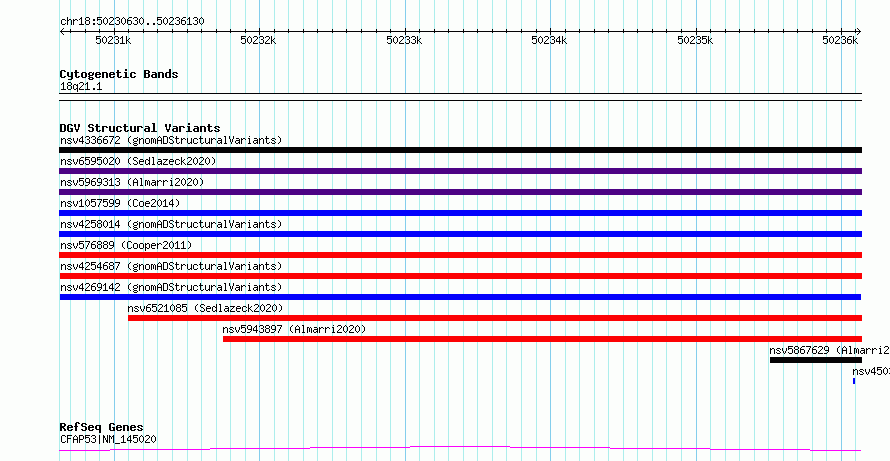Viewport: 890px width, 461px height.
Task: Click the RefSeq Genes track title
Action: pyautogui.click(x=102, y=428)
